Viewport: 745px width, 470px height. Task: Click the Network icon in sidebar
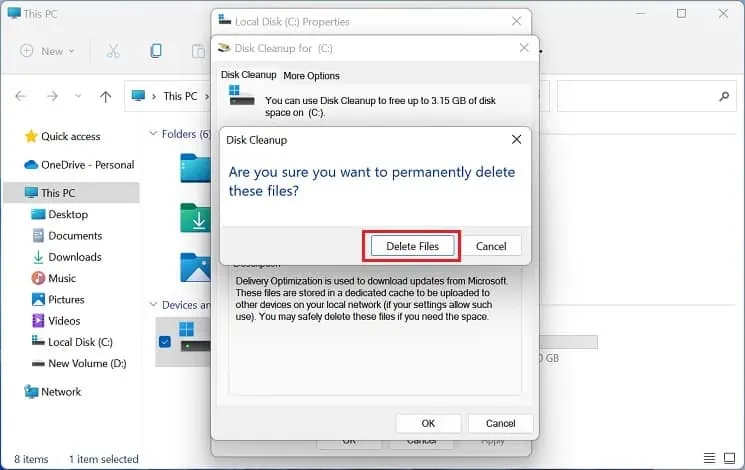(31, 392)
